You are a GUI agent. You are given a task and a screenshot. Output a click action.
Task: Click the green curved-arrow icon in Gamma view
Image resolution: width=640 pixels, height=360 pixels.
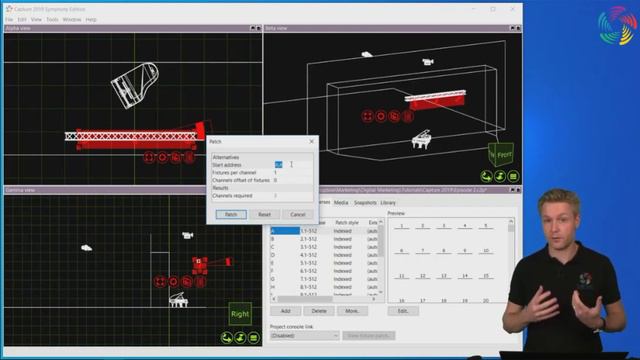227,338
